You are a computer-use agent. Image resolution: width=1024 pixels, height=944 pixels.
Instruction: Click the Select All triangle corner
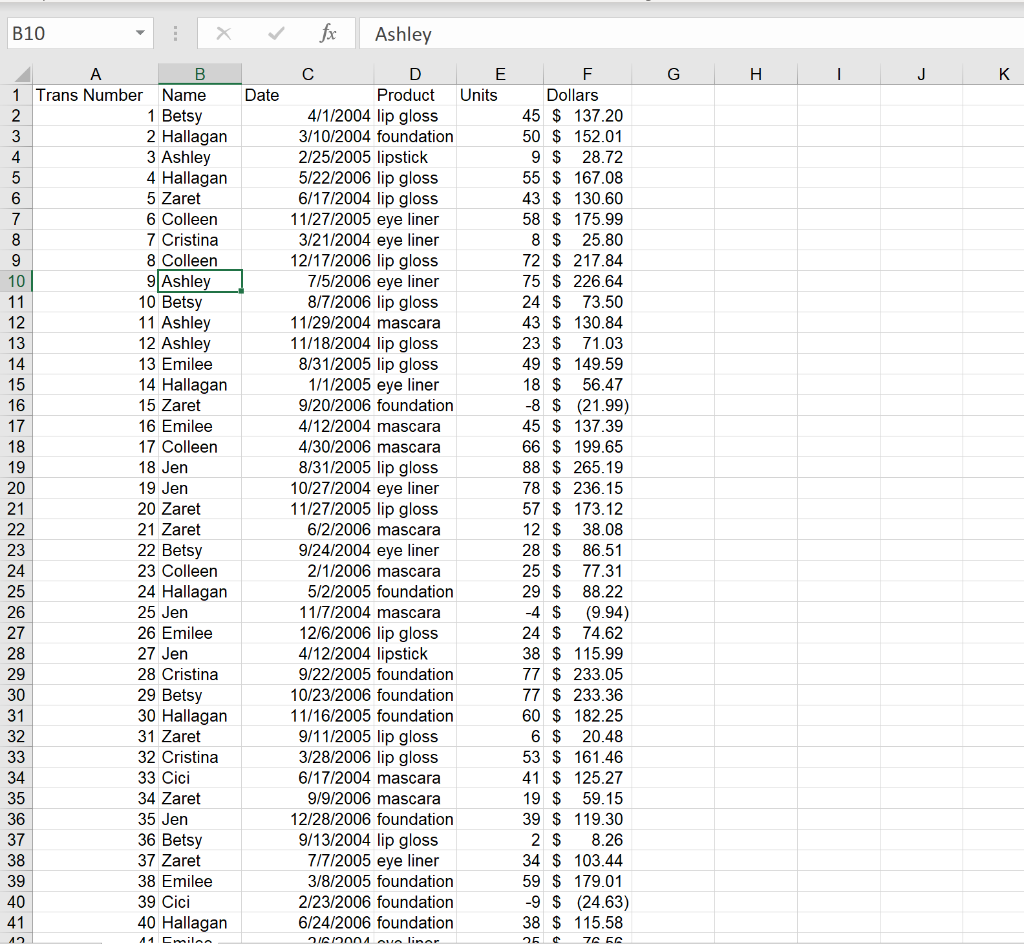(20, 74)
